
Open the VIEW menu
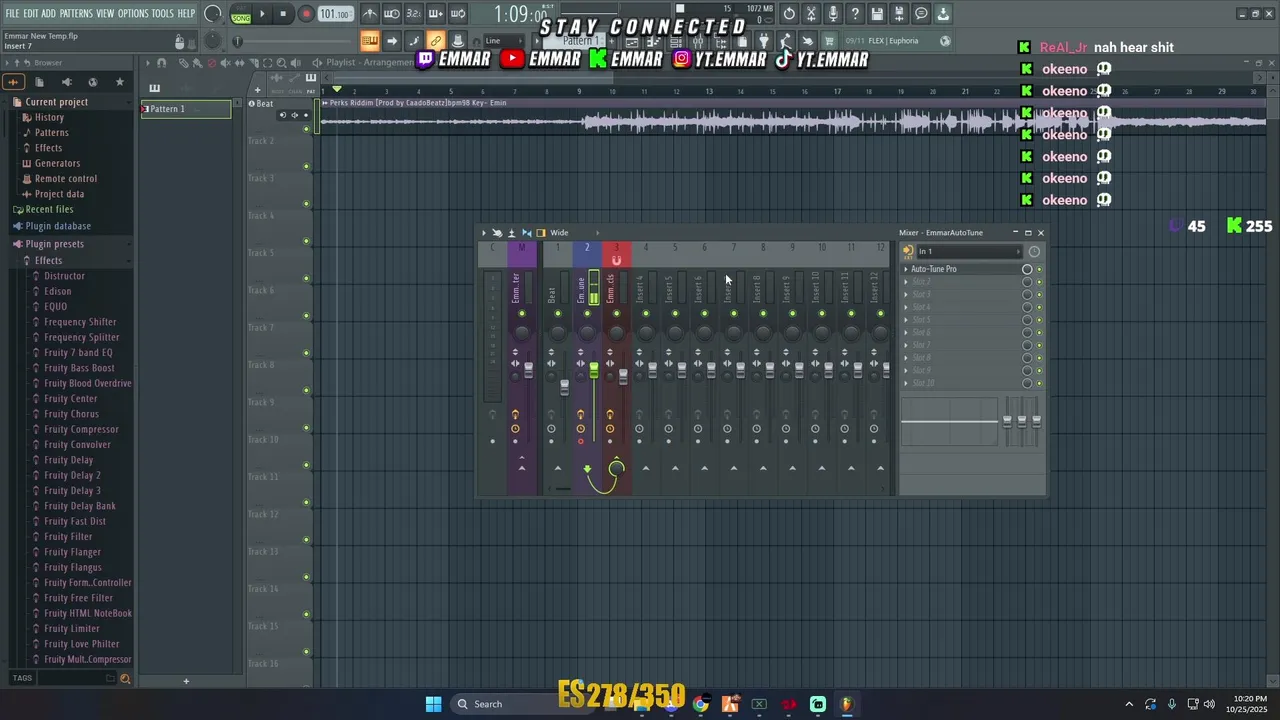(105, 13)
